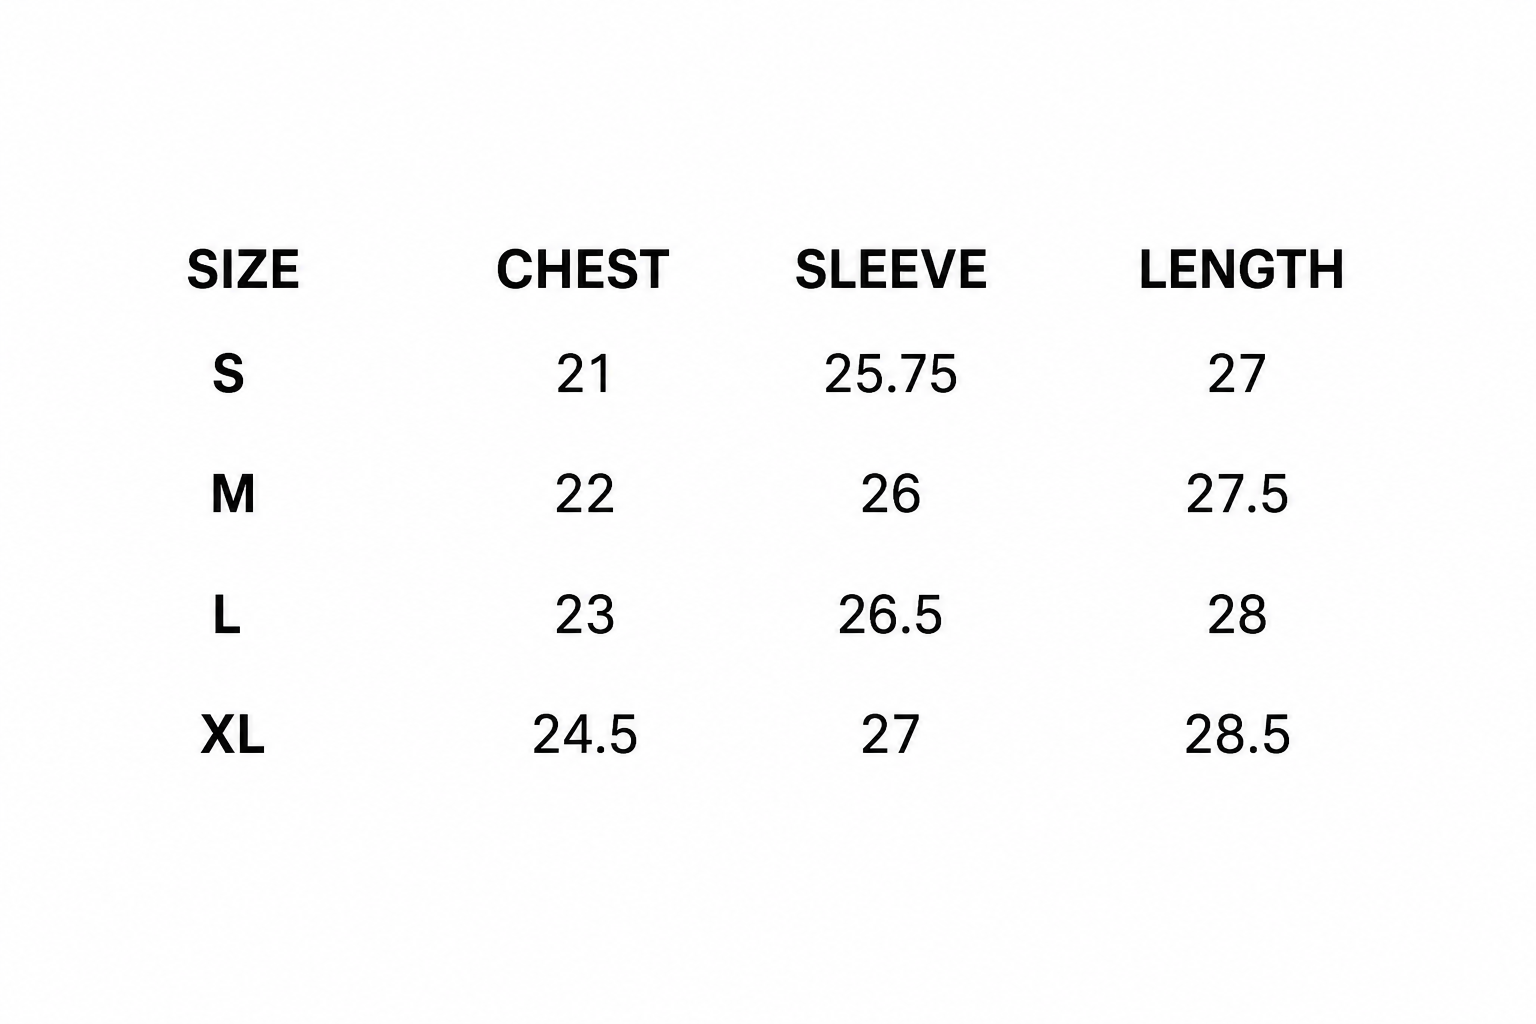This screenshot has height=1024, width=1536.
Task: Click sleeve value 26 for size M
Action: 891,494
